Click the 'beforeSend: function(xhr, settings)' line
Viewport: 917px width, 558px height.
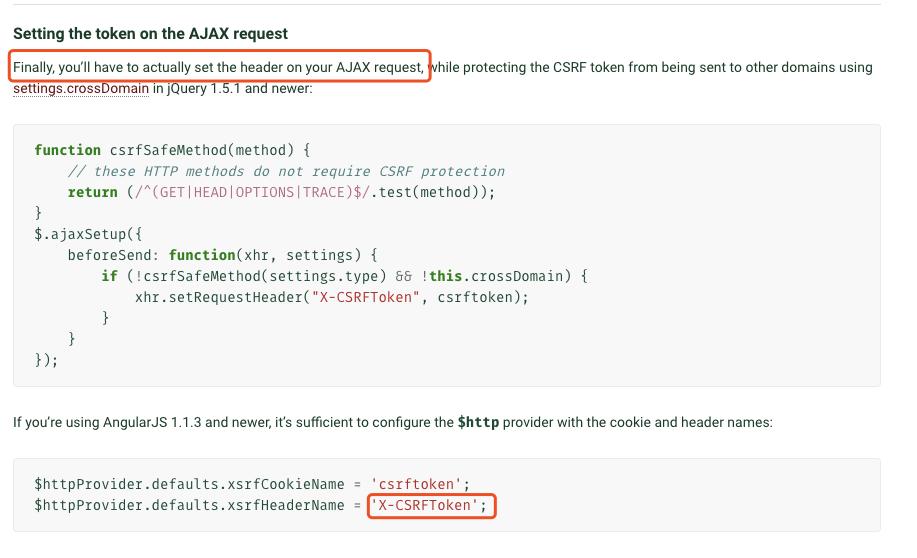(223, 256)
